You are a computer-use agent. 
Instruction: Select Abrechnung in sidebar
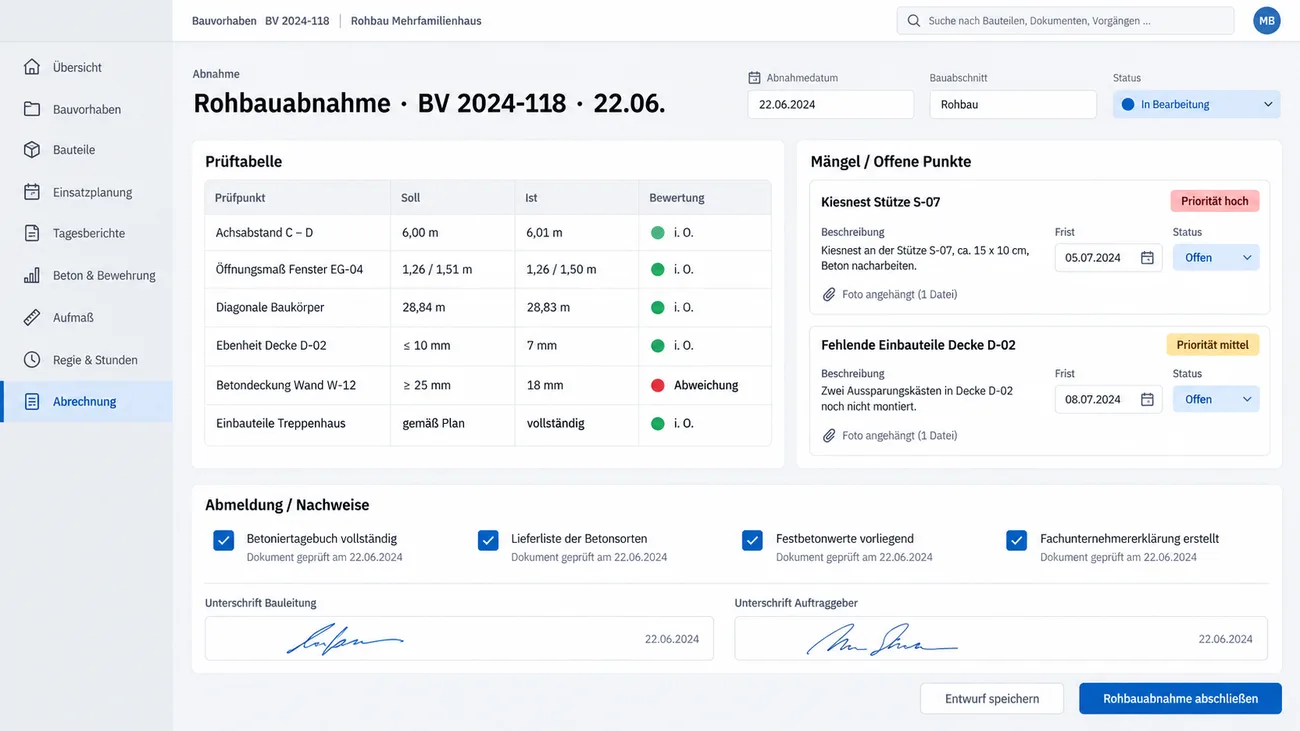point(86,401)
